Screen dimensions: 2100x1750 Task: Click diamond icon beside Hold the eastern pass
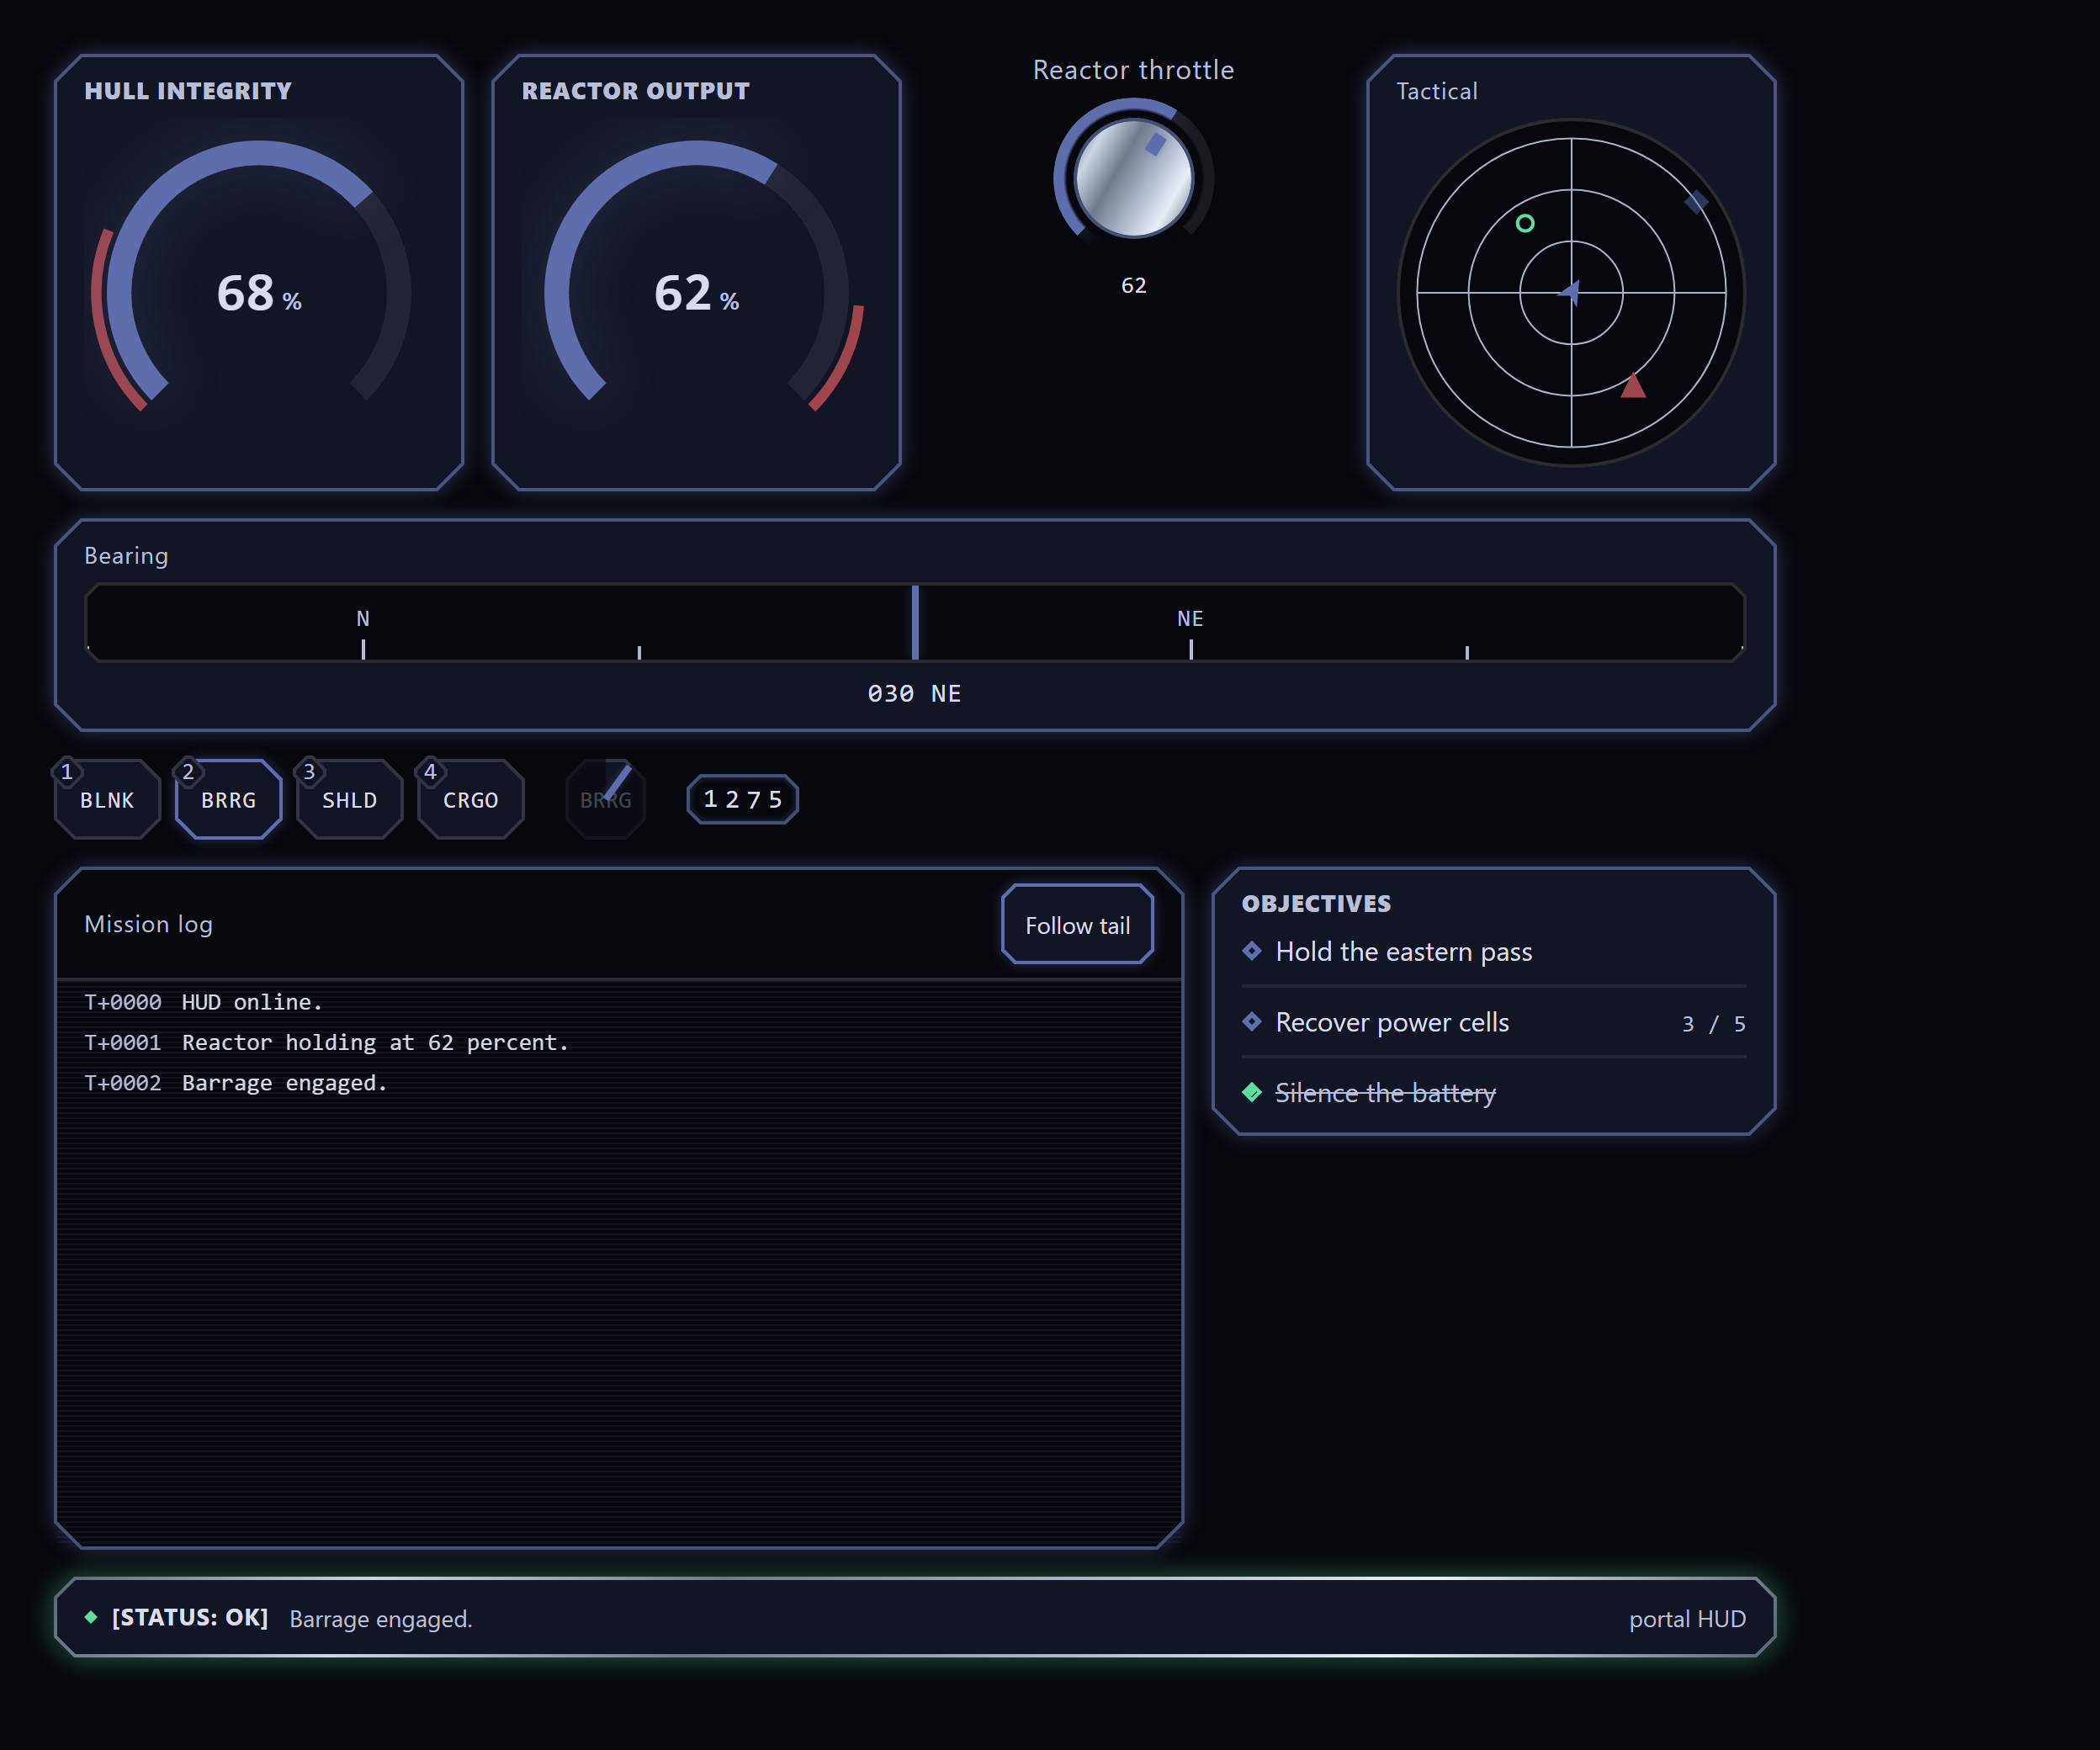point(1252,950)
